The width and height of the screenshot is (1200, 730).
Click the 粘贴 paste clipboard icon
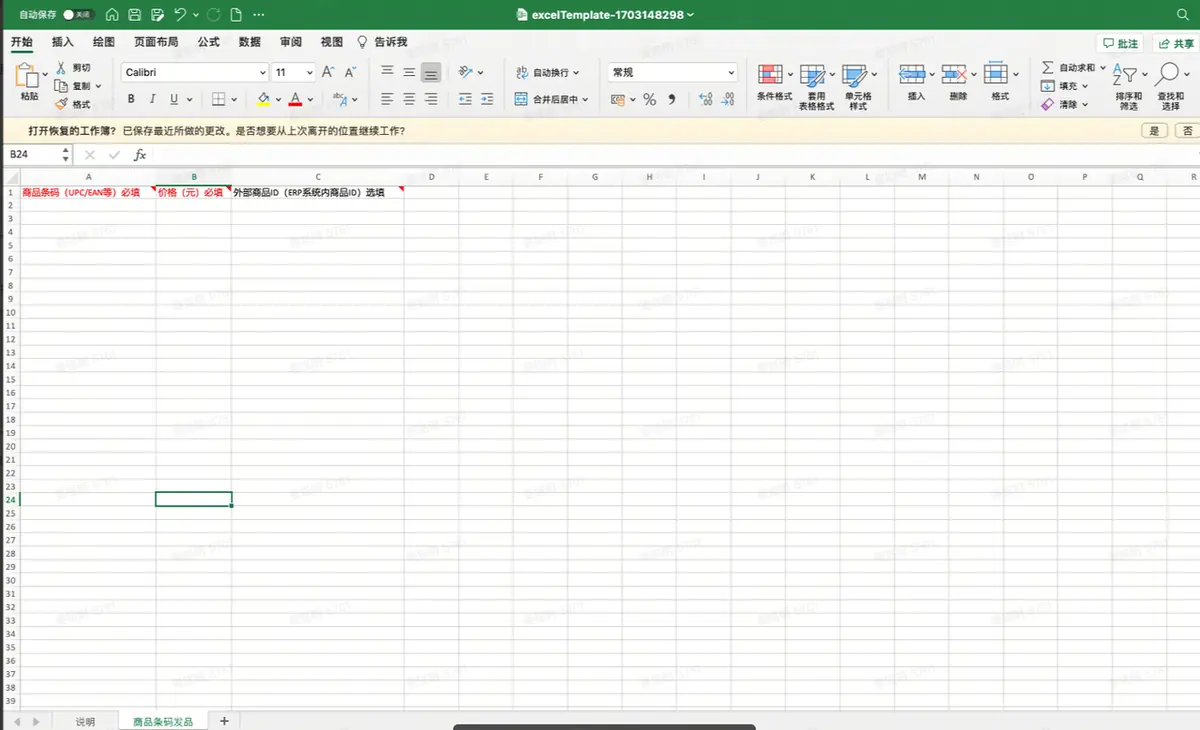[27, 75]
